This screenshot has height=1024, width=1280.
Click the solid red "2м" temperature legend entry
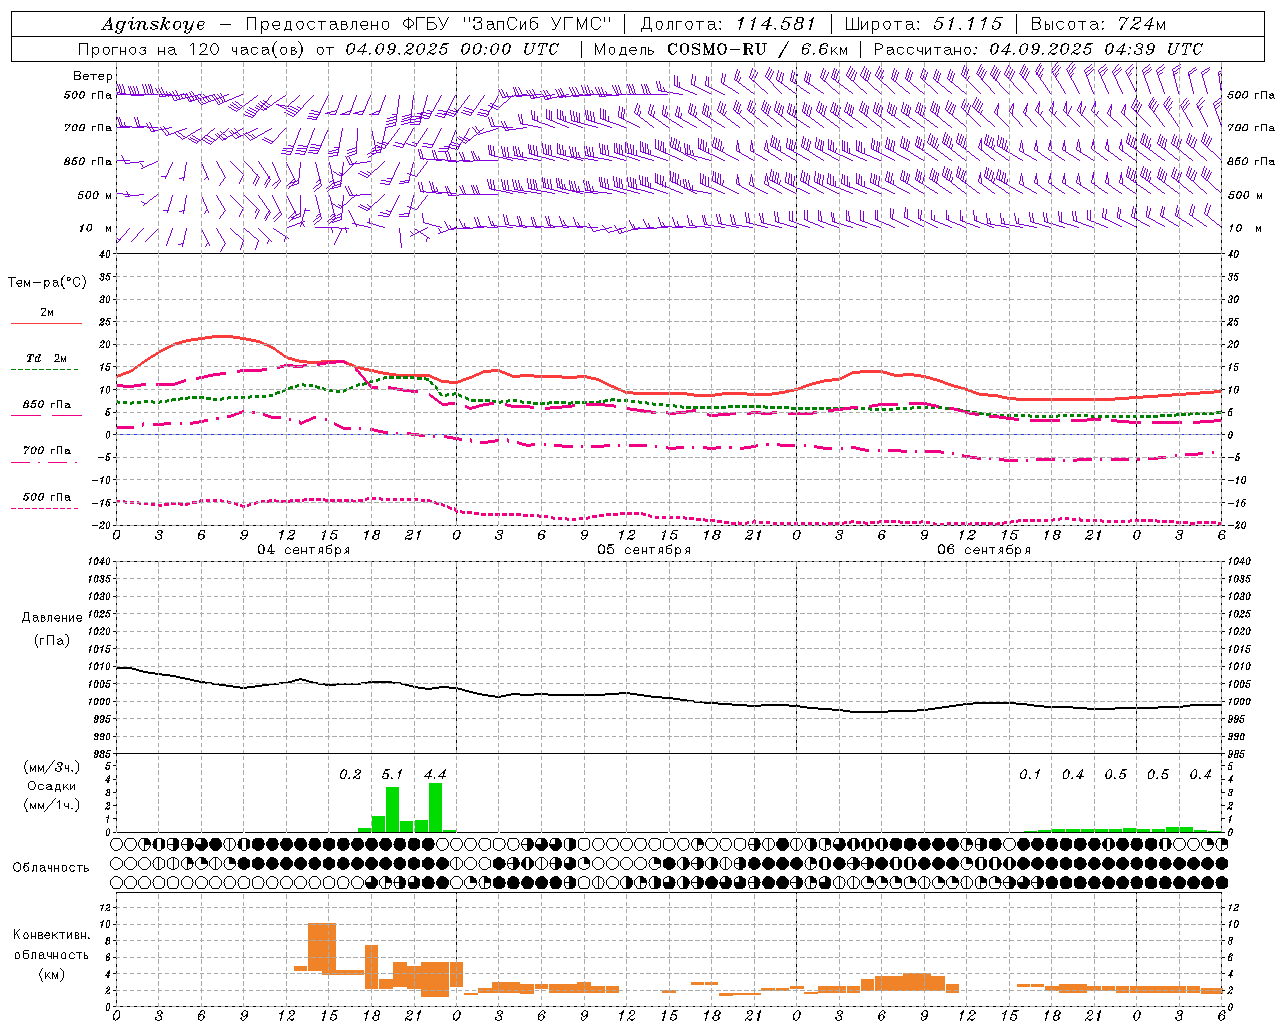(x=46, y=315)
